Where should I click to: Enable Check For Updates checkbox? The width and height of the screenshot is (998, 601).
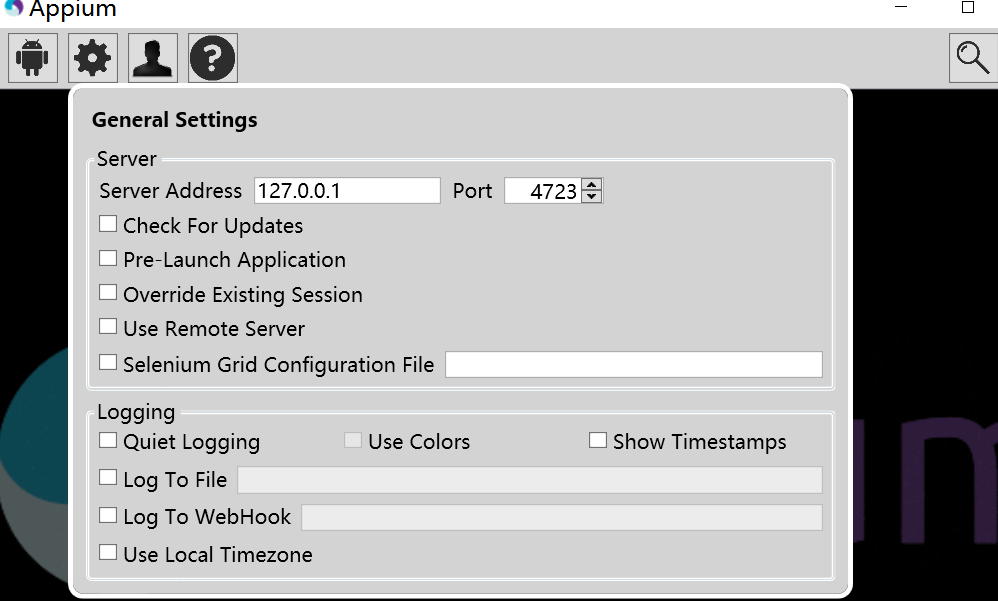(108, 224)
